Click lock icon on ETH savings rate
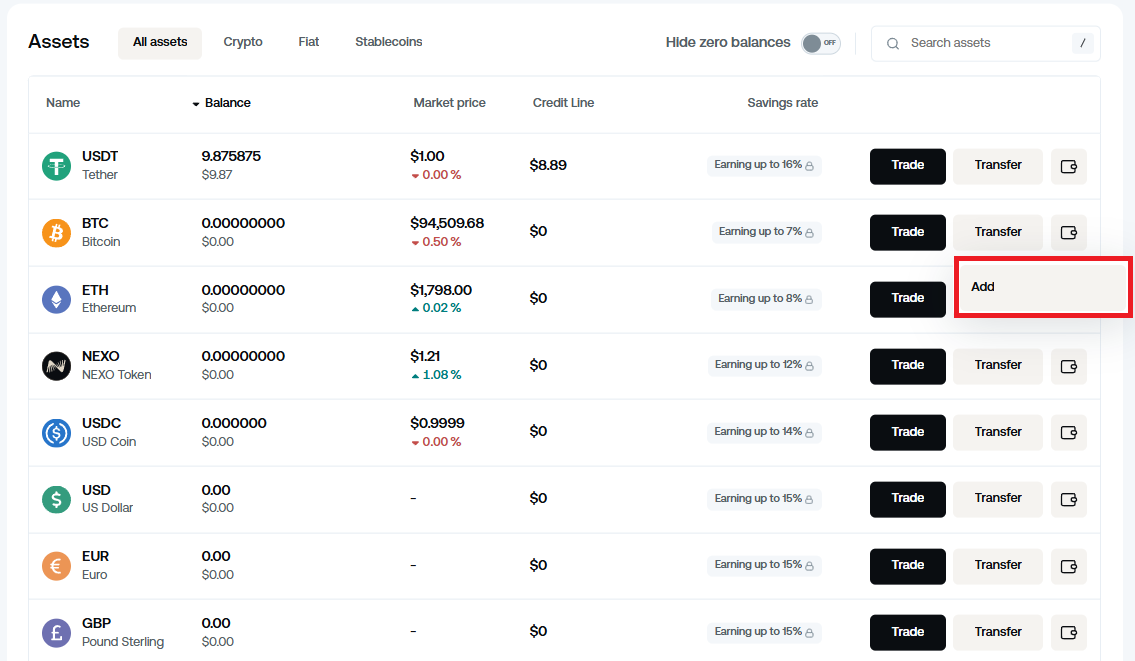Image resolution: width=1135 pixels, height=661 pixels. coord(809,299)
